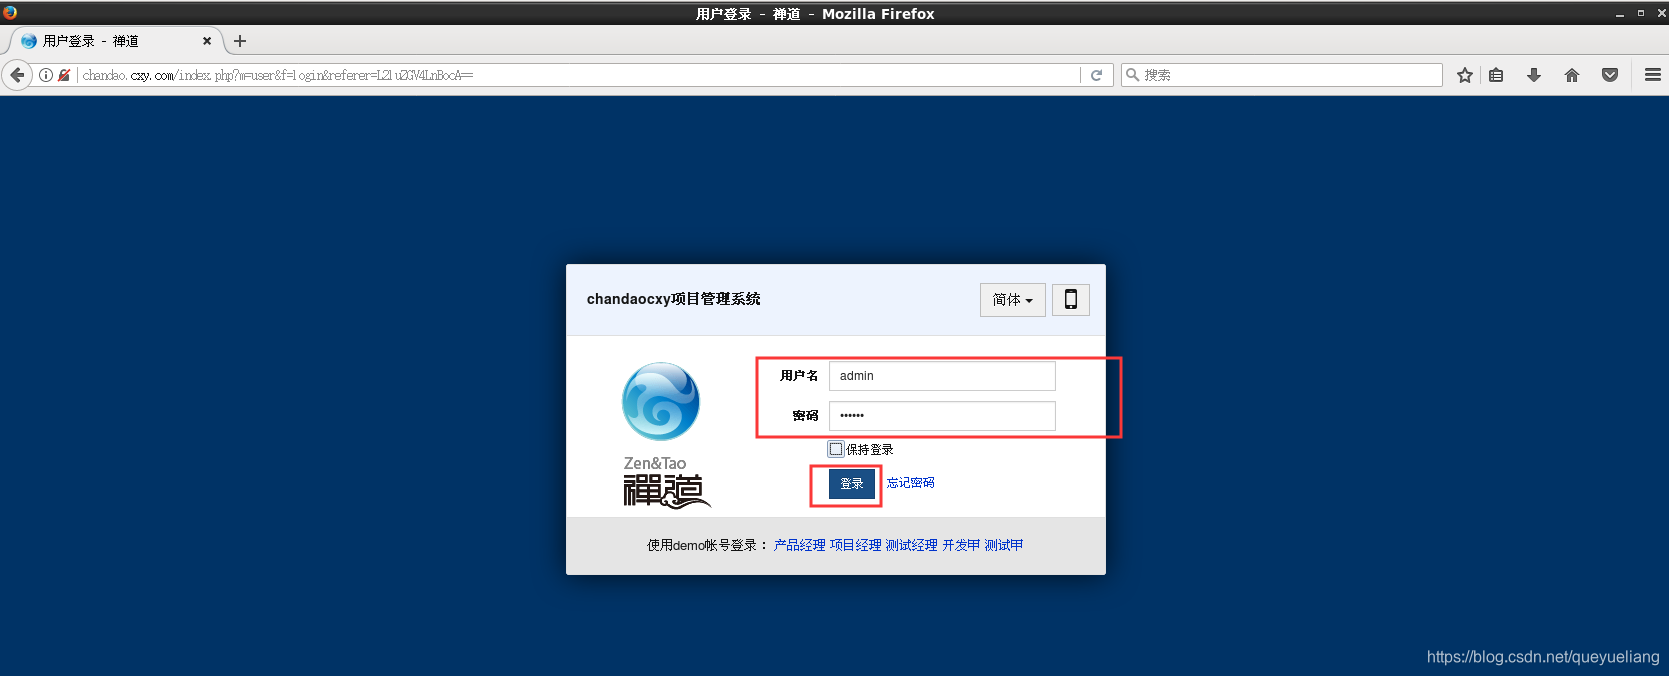Screen dimensions: 1669x676
Task: Click the 搜索 search box
Action: (x=1282, y=75)
